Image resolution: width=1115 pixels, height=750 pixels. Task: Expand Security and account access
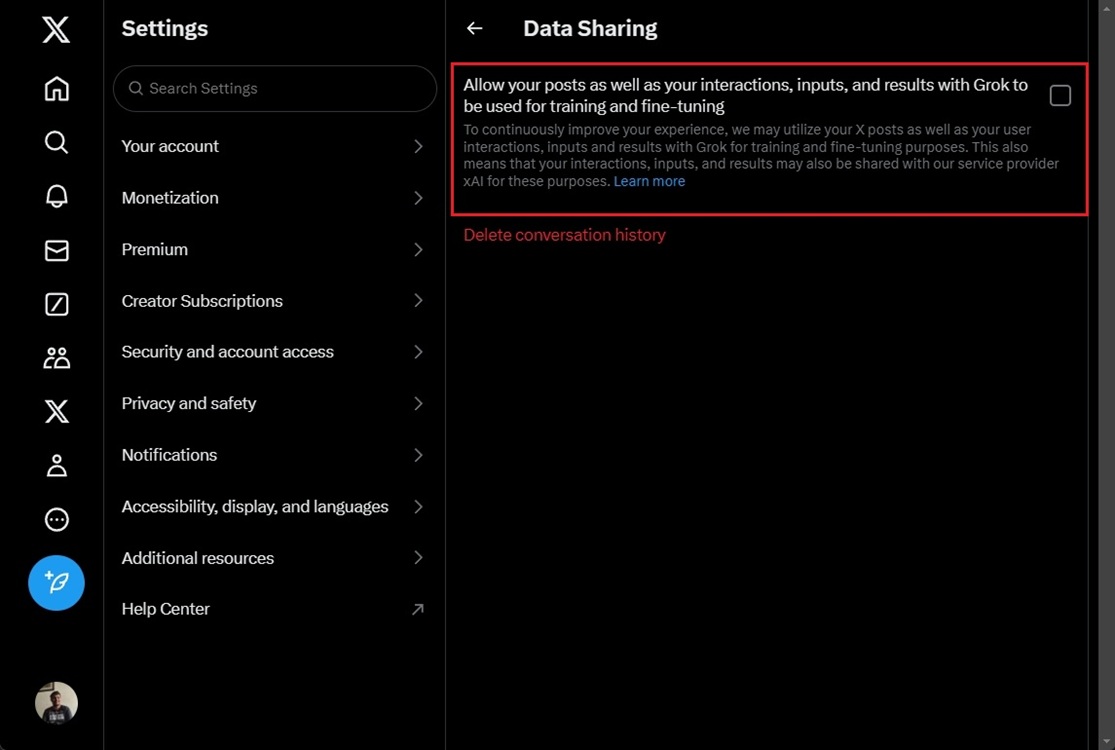click(x=274, y=351)
